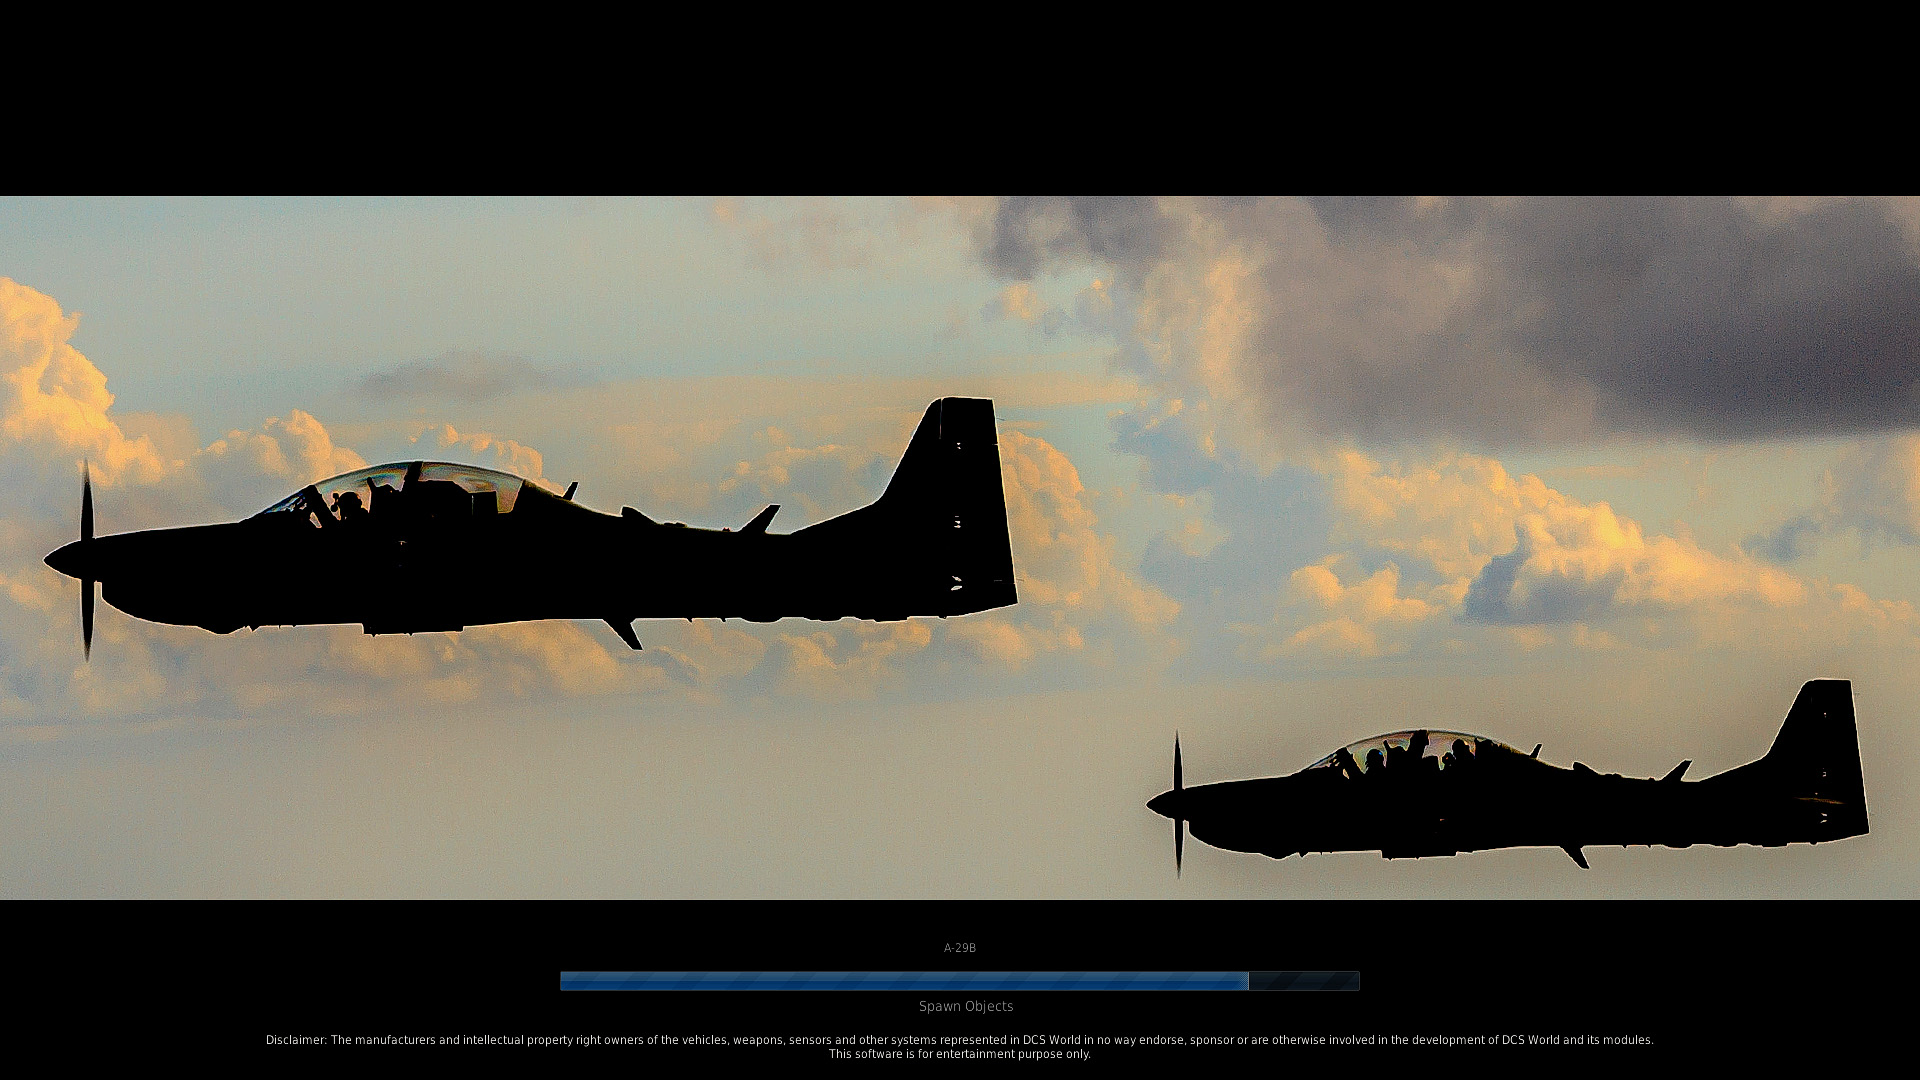Screen dimensions: 1920x1080
Task: Click the unfilled end of the progress bar
Action: [x=1305, y=981]
